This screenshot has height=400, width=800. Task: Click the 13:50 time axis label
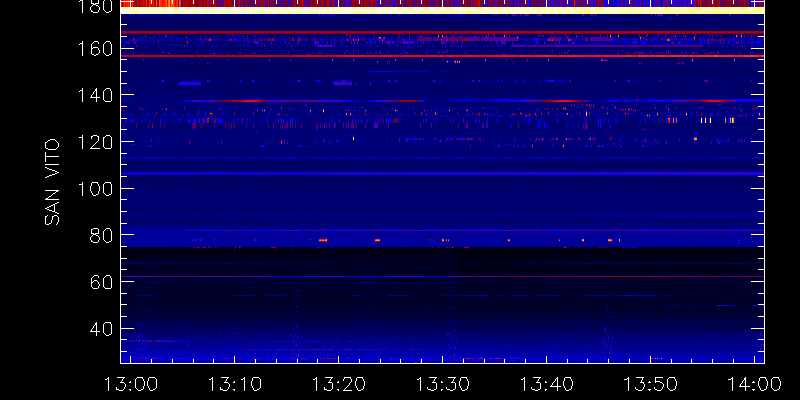pos(651,384)
